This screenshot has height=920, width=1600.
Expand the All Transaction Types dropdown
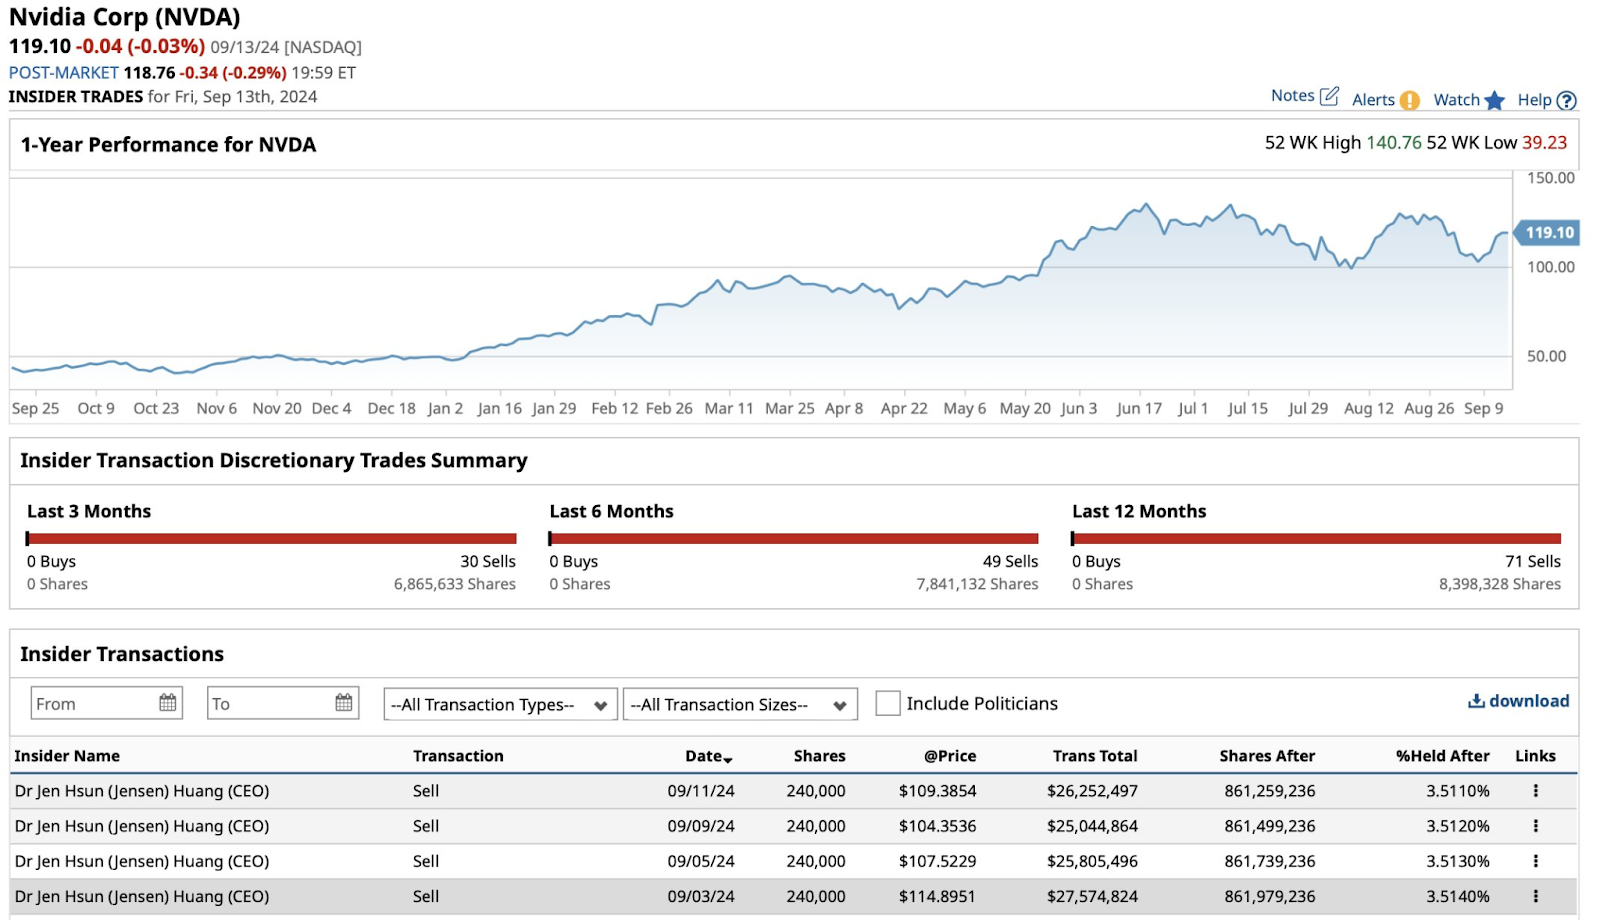pyautogui.click(x=500, y=704)
